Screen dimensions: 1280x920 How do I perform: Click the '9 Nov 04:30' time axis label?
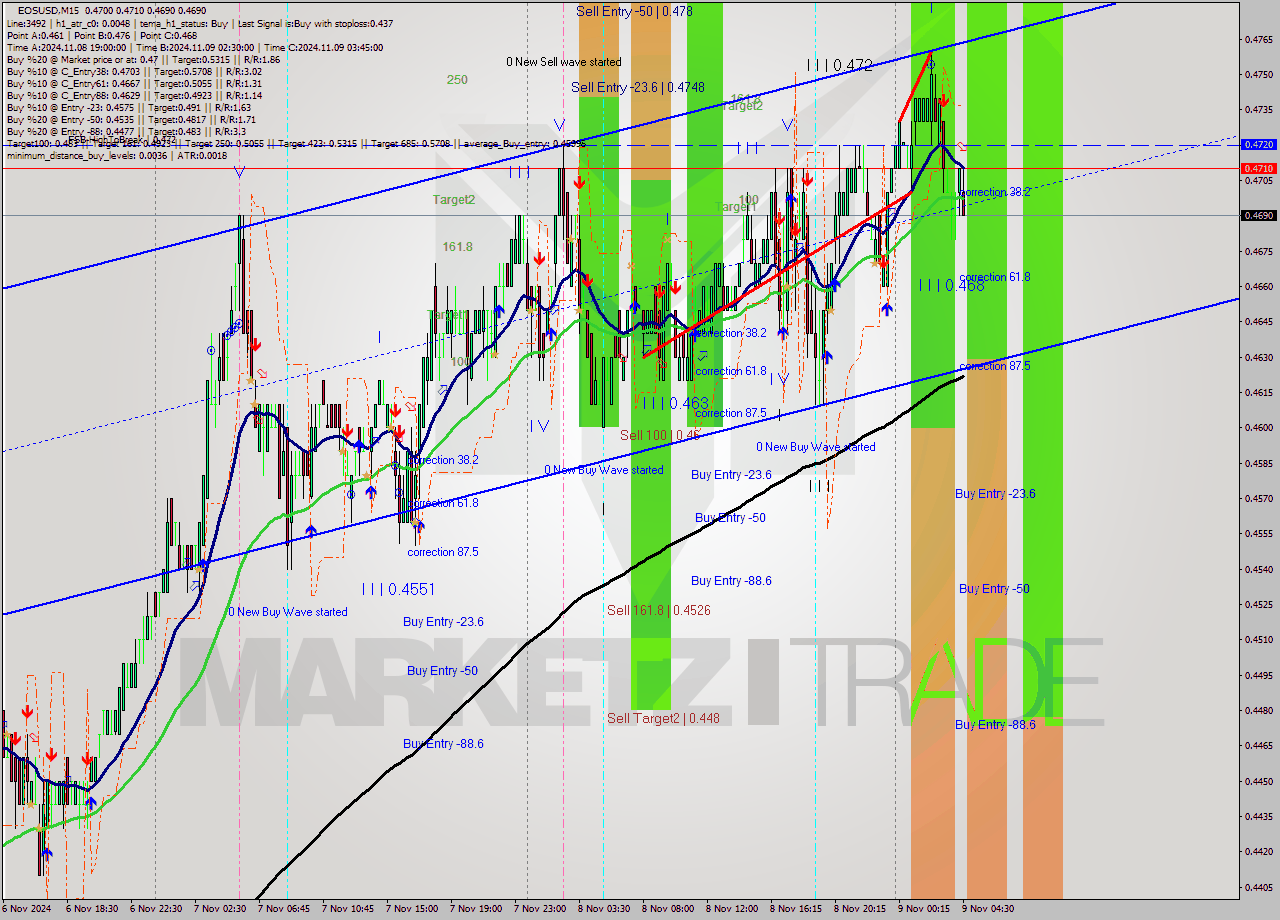coord(988,909)
